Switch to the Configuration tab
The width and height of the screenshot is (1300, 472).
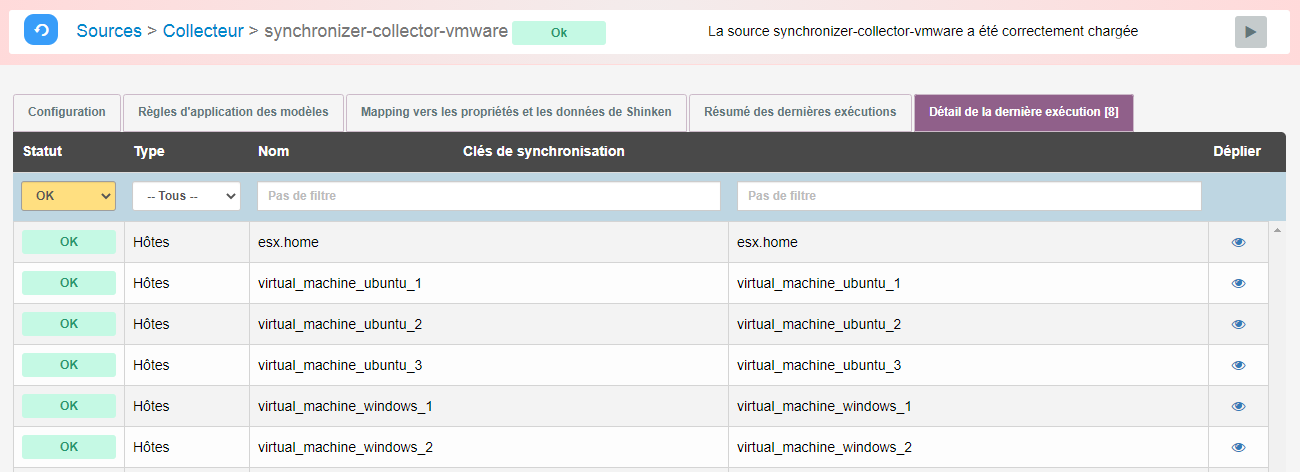point(67,112)
